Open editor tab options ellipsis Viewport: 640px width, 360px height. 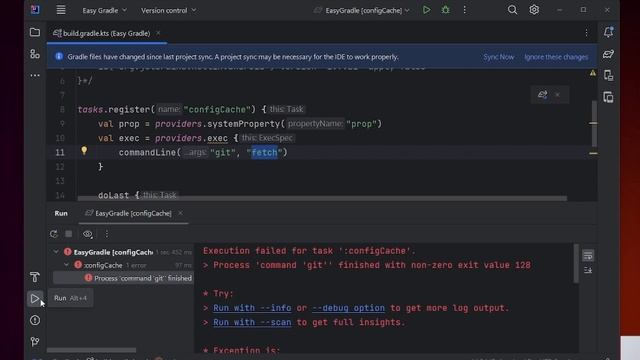(587, 33)
